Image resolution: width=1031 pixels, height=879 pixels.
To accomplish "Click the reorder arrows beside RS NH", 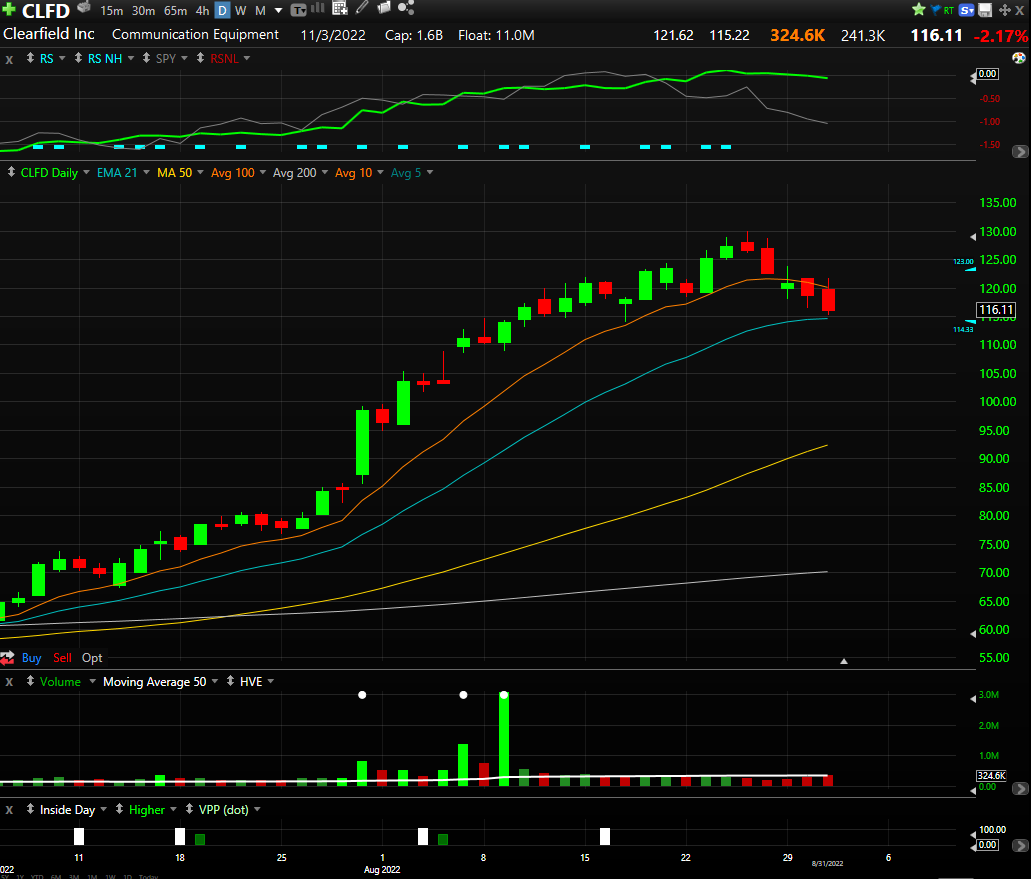I will pos(78,58).
